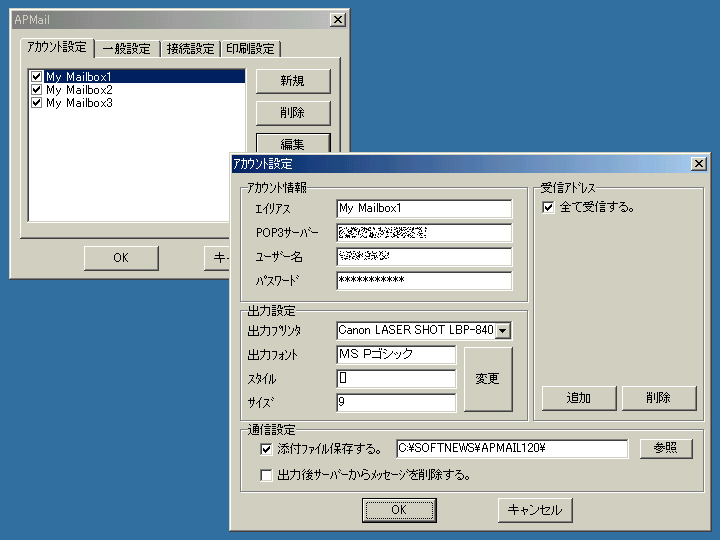
Task: Click the キャンセル button in アカウント設定
Action: tap(535, 510)
